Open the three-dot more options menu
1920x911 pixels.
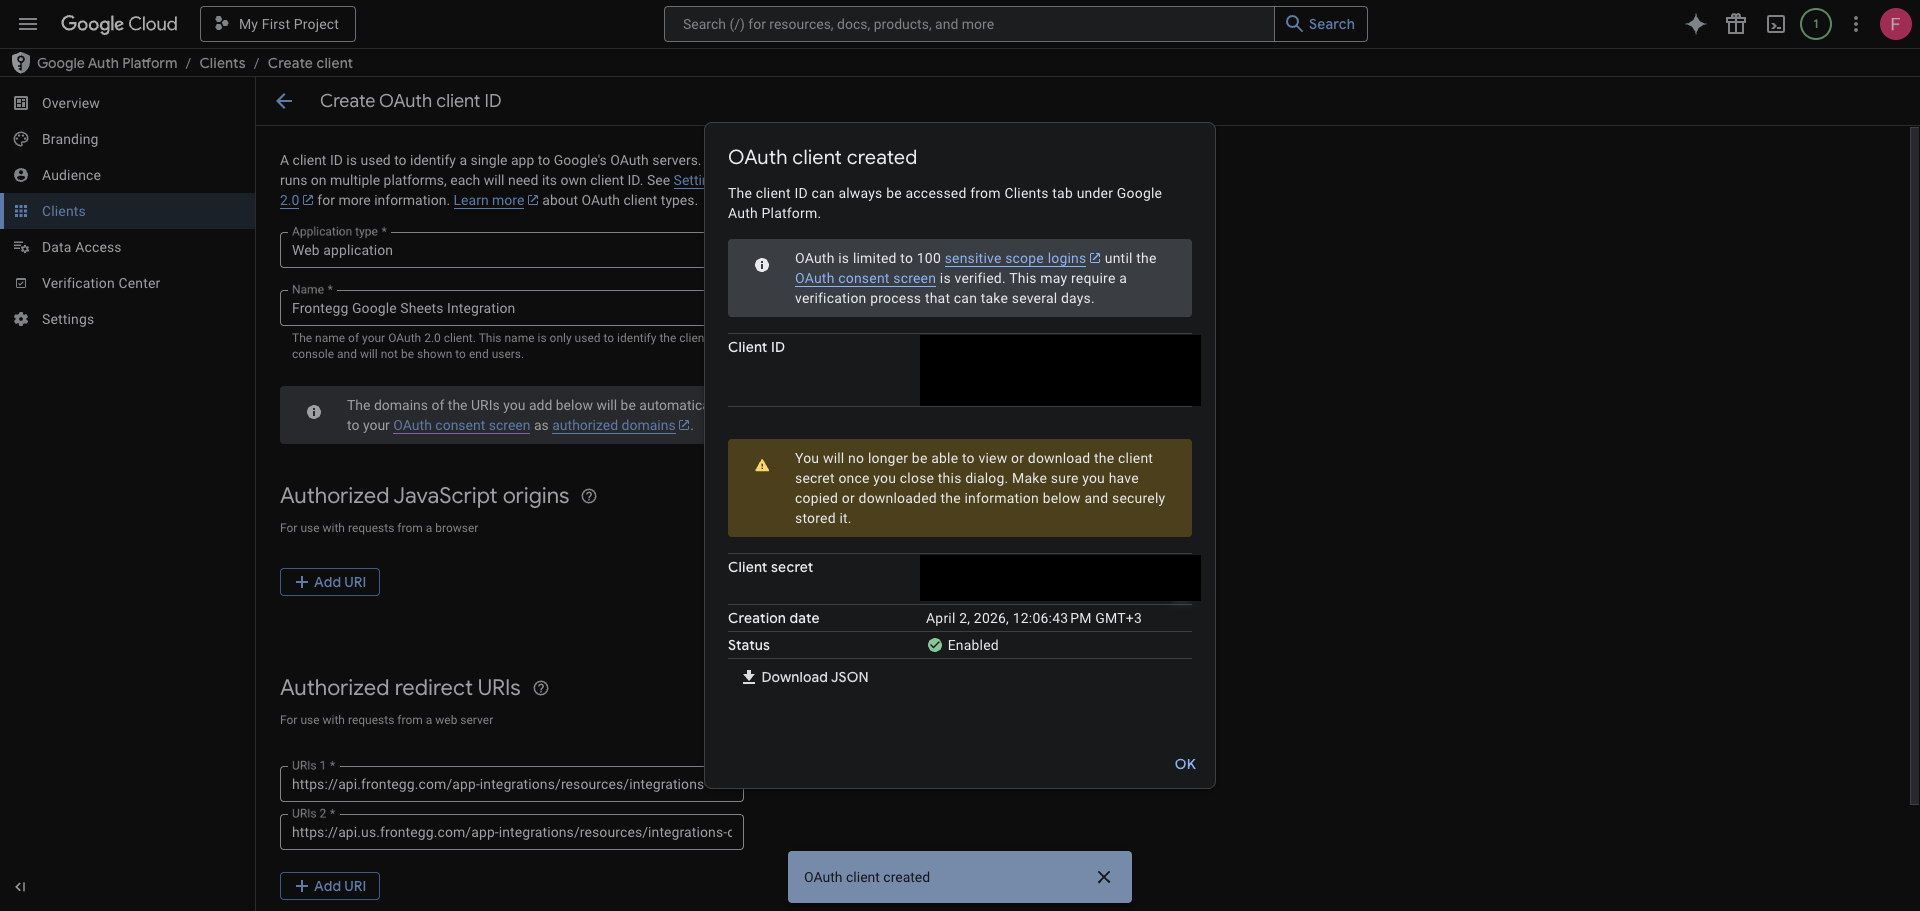(x=1856, y=24)
